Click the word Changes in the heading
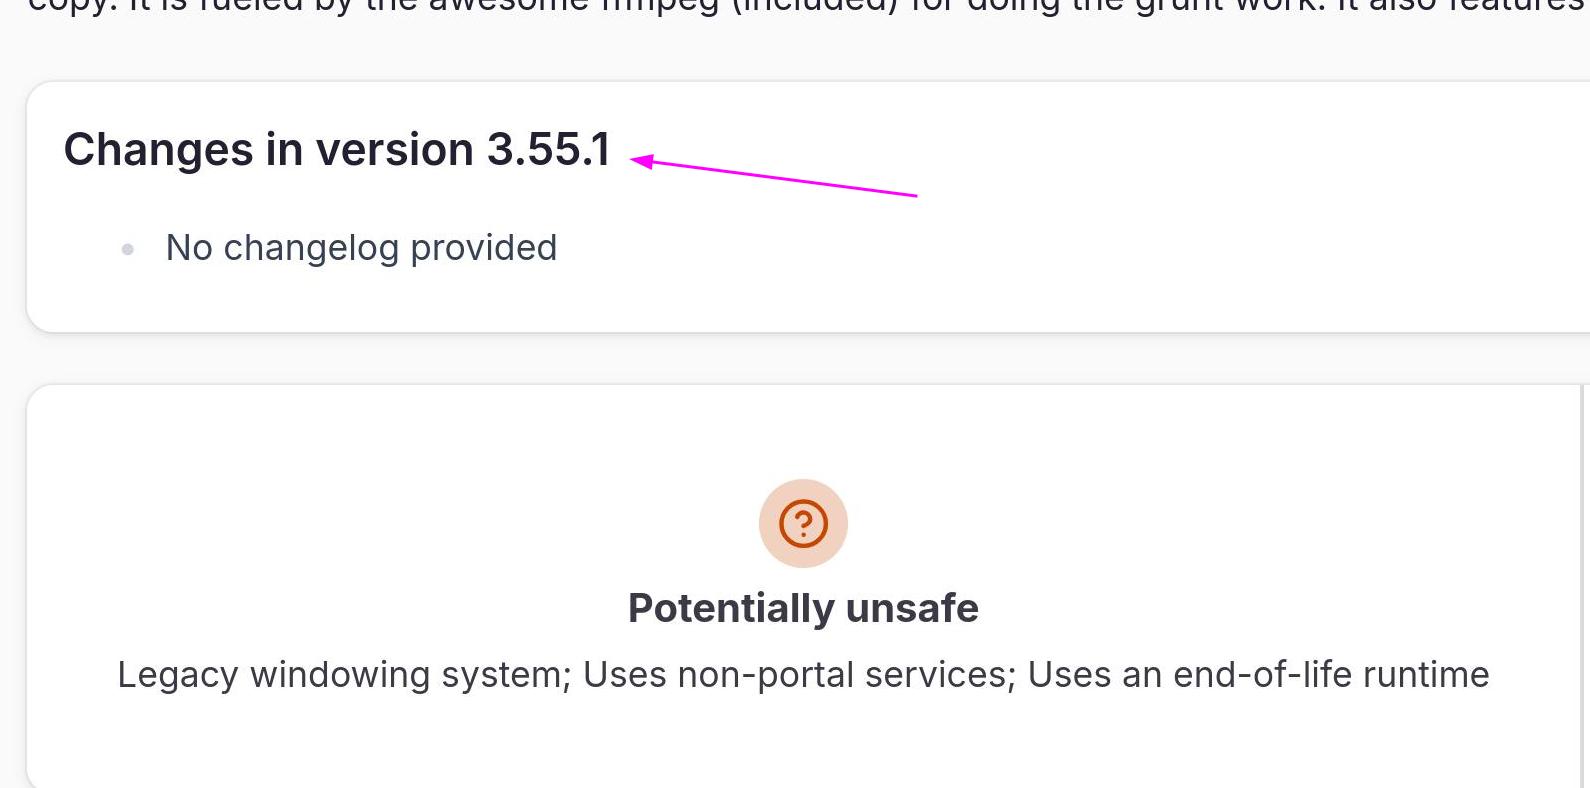This screenshot has width=1590, height=788. [x=158, y=150]
